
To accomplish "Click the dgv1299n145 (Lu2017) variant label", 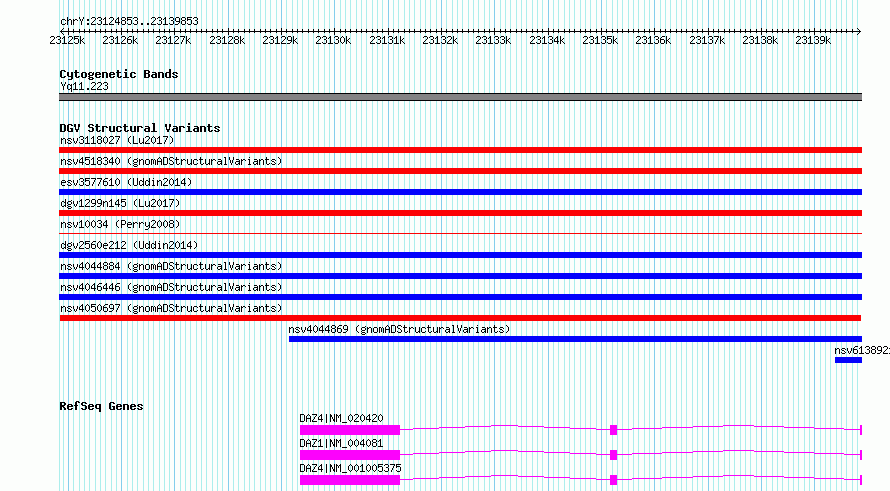I will 120,203.
